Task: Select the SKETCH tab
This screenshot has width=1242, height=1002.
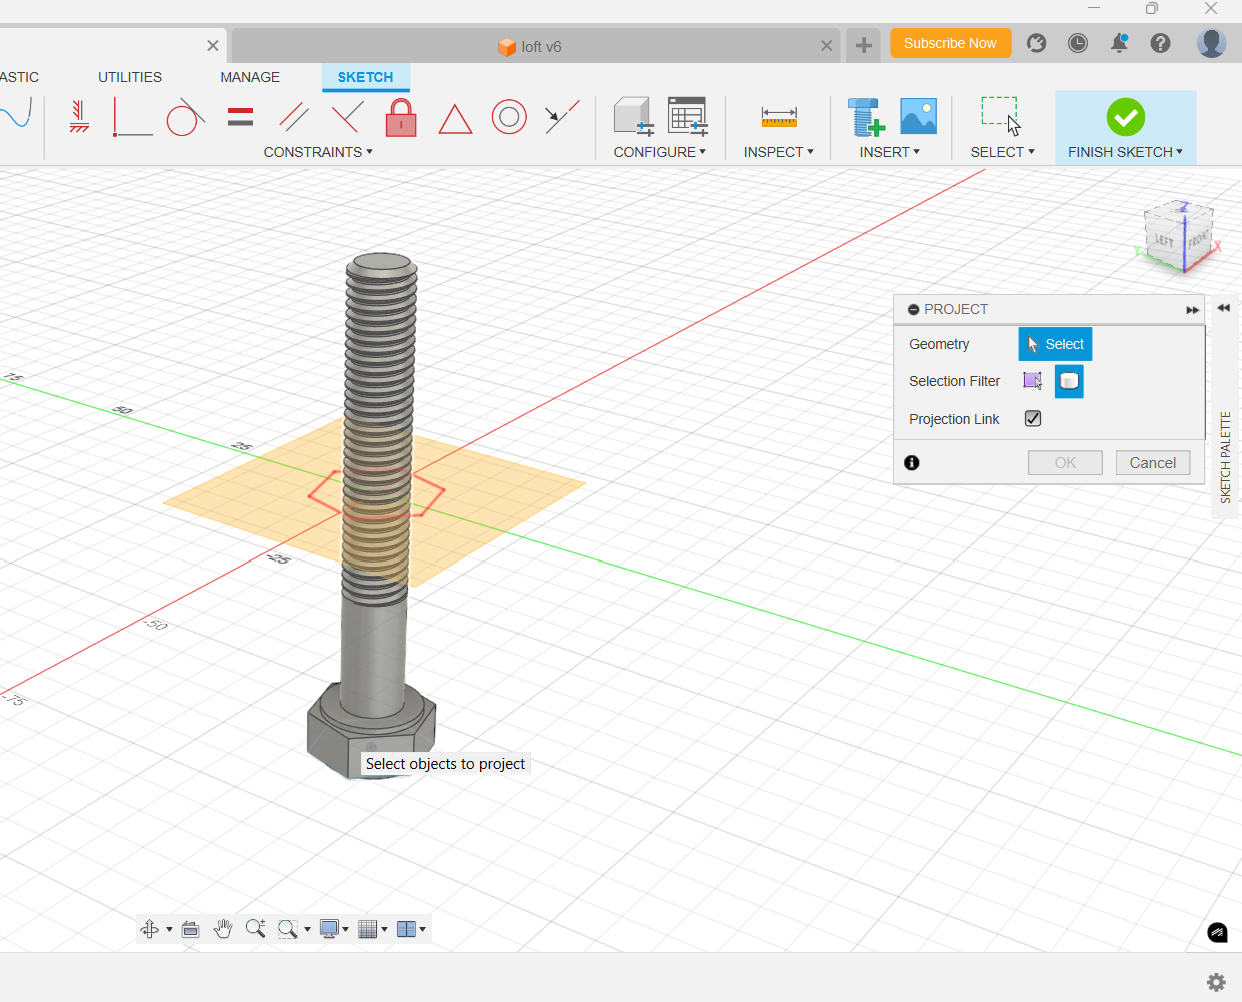Action: 366,77
